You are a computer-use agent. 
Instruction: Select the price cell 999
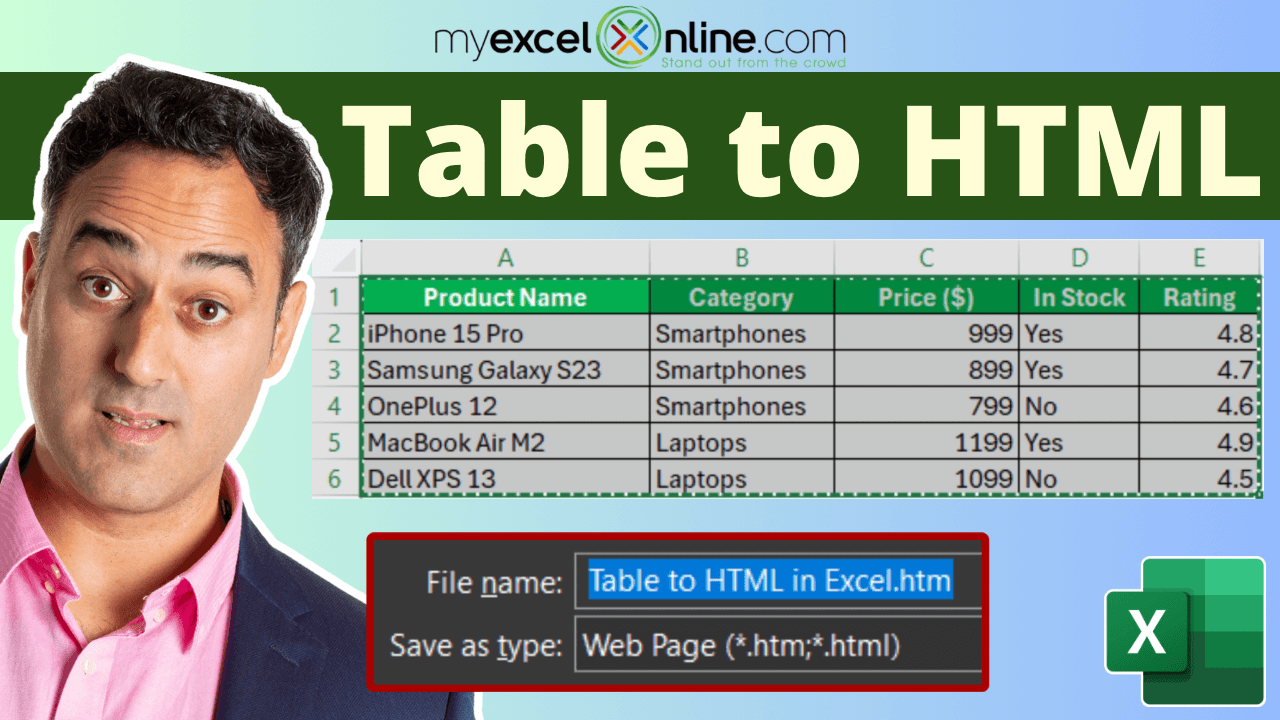pyautogui.click(x=926, y=333)
